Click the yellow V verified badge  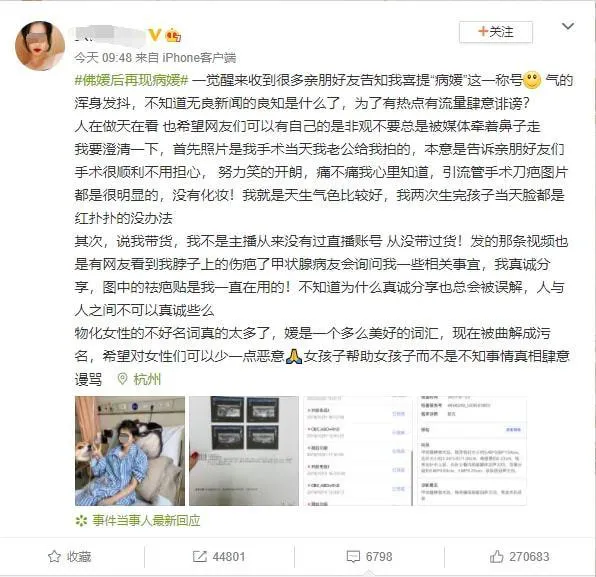coord(155,35)
